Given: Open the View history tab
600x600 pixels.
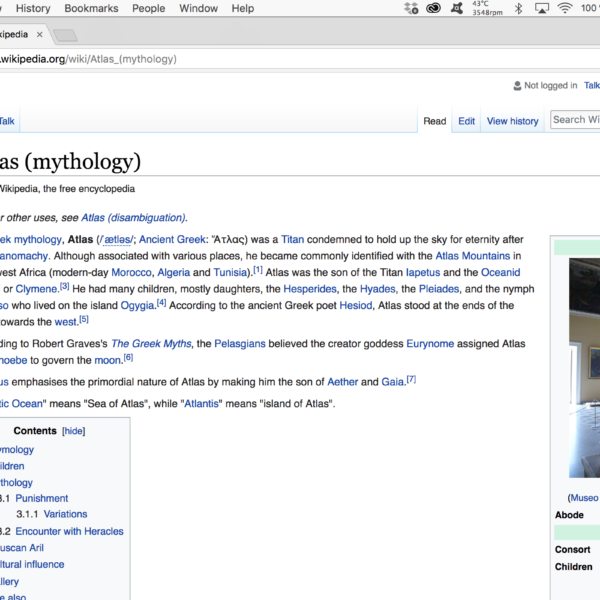Looking at the screenshot, I should 512,121.
